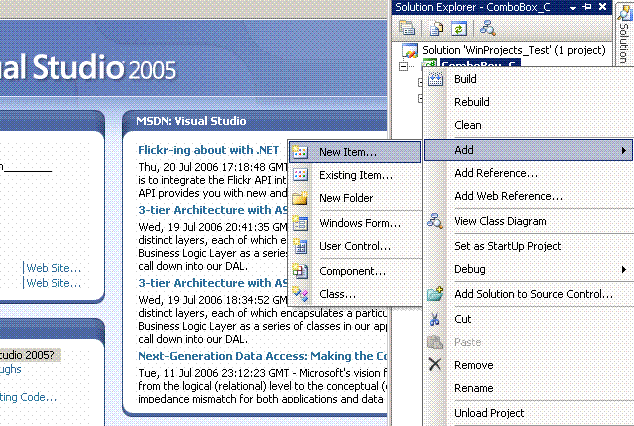Choose User Control... entry
Viewport: 634px width, 426px height.
tap(355, 246)
